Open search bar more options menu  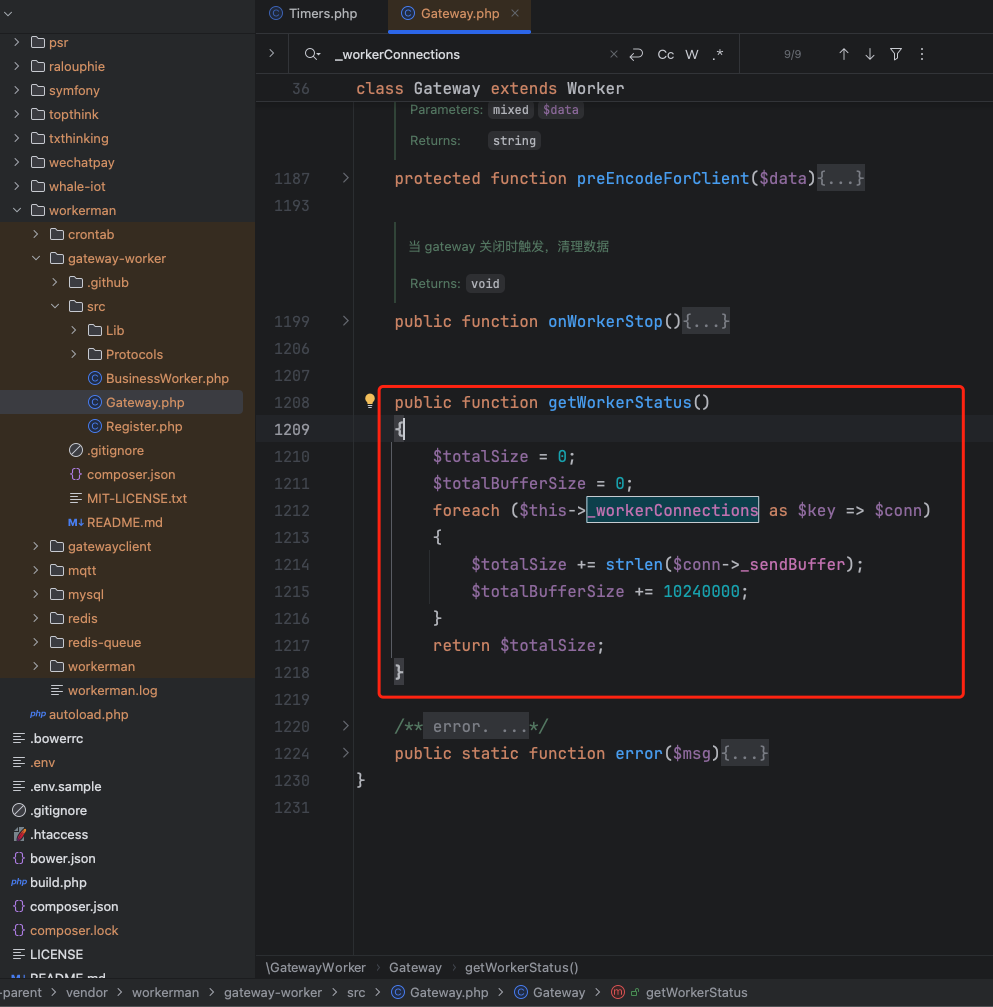pos(922,55)
